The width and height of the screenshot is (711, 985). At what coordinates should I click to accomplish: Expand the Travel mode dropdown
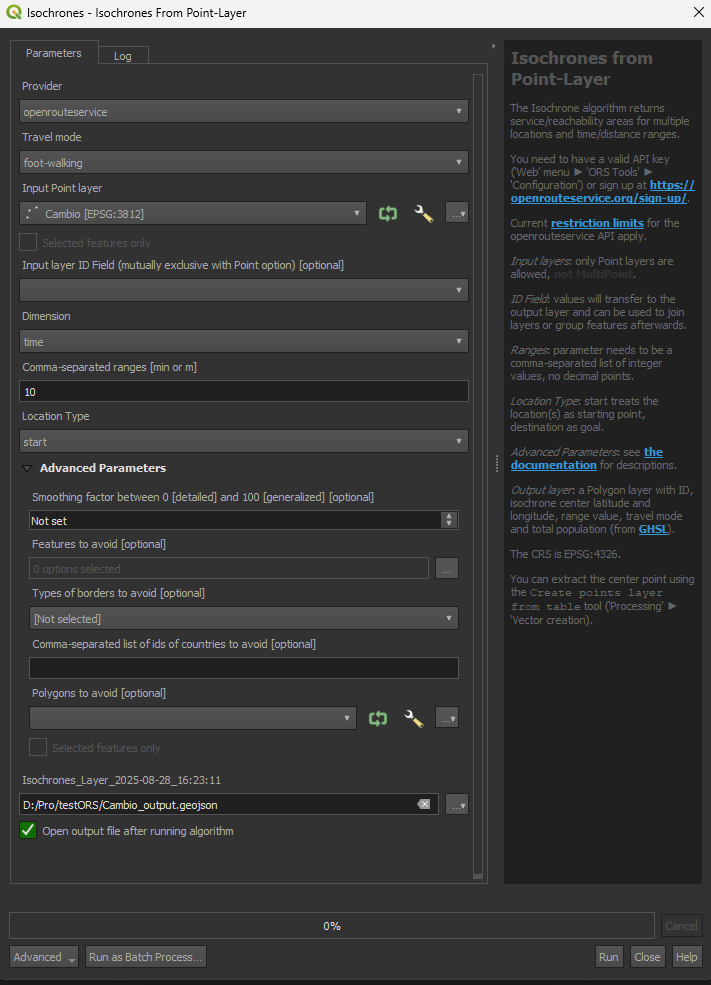pyautogui.click(x=244, y=162)
